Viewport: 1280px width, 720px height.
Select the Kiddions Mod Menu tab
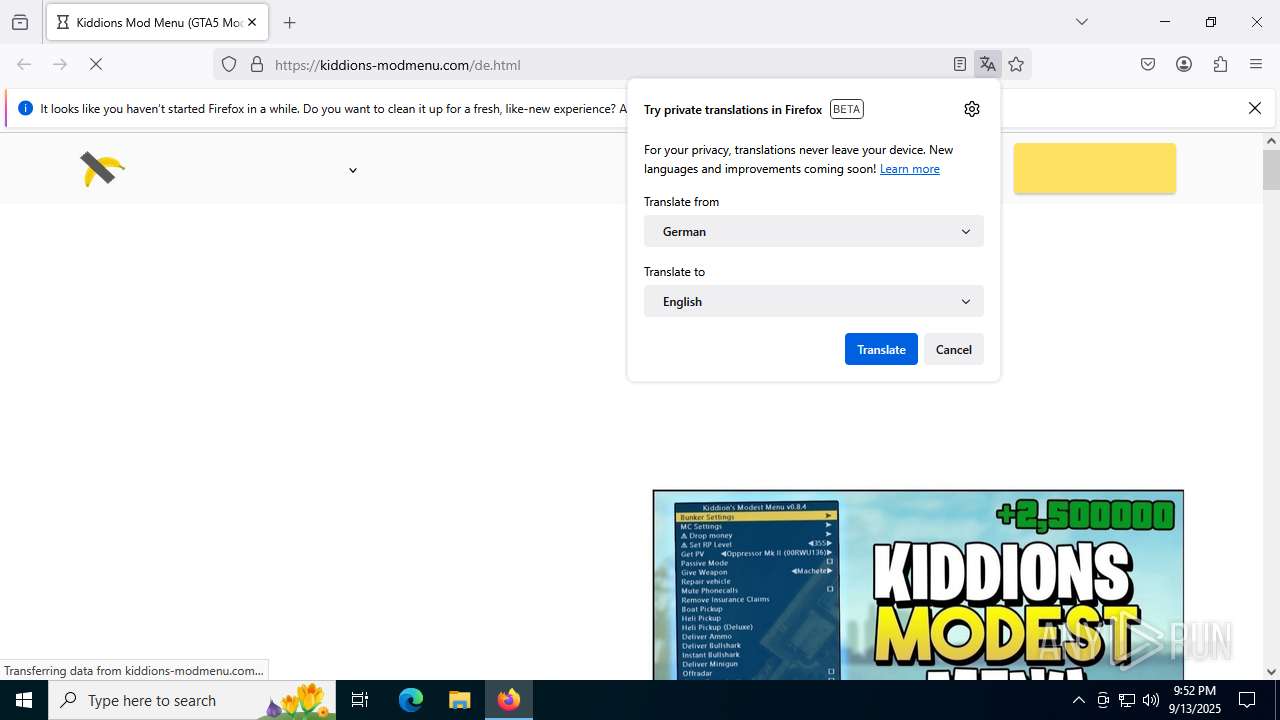(157, 22)
